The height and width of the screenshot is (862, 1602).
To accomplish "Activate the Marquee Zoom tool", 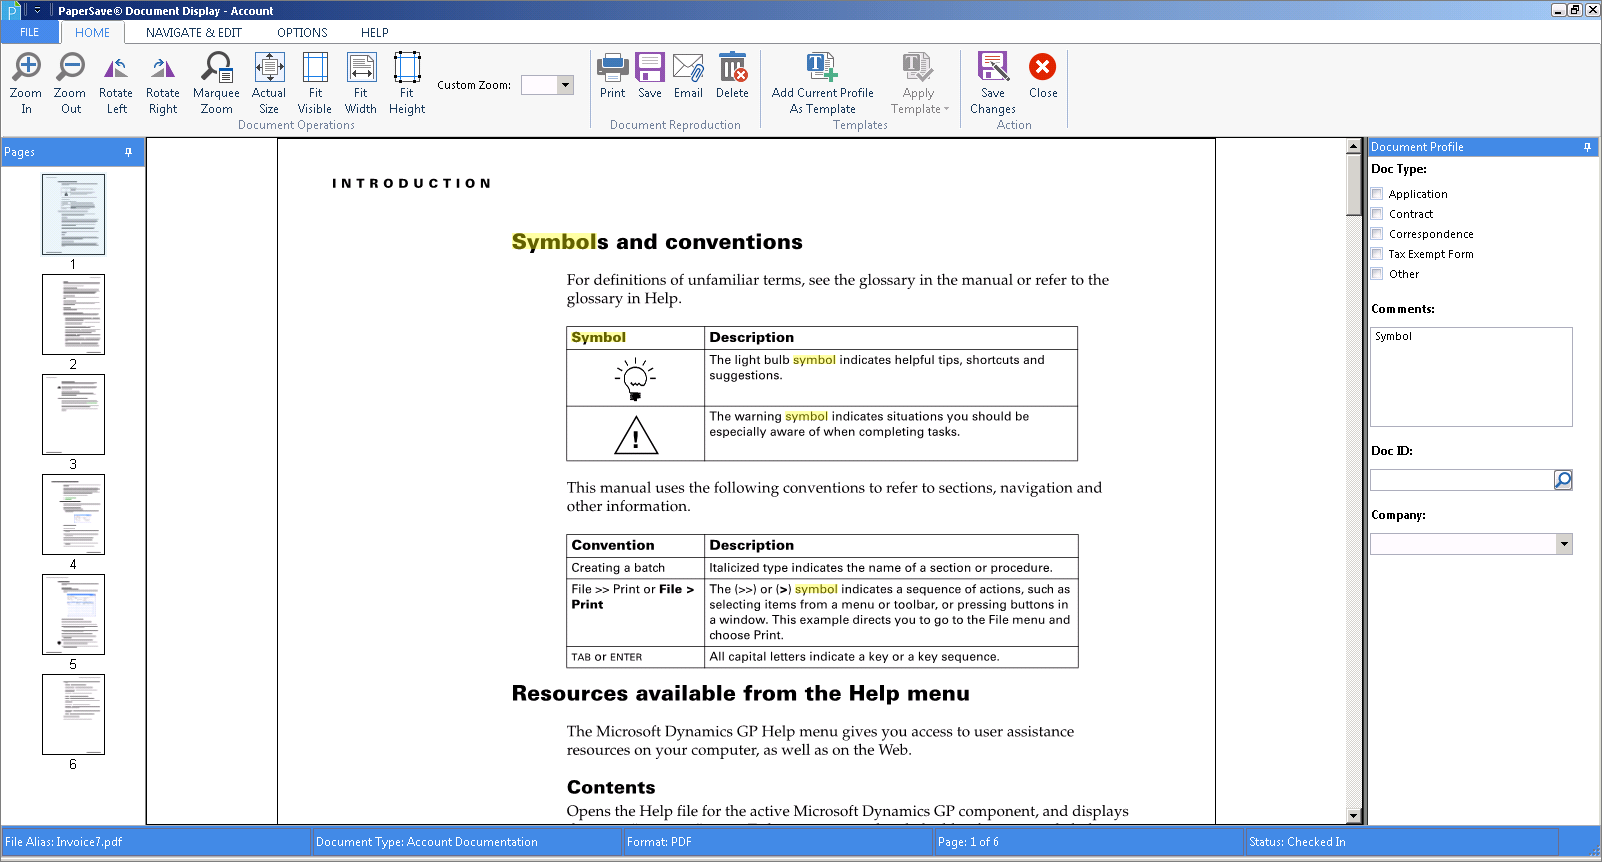I will (x=216, y=83).
